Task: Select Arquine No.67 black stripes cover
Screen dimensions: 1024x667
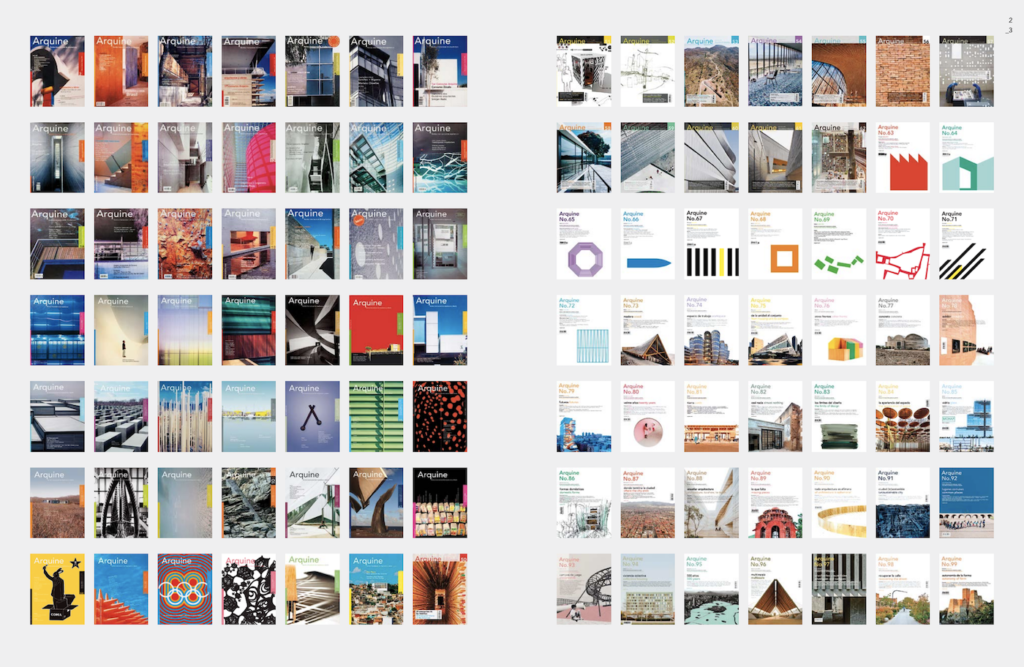Action: [x=712, y=244]
